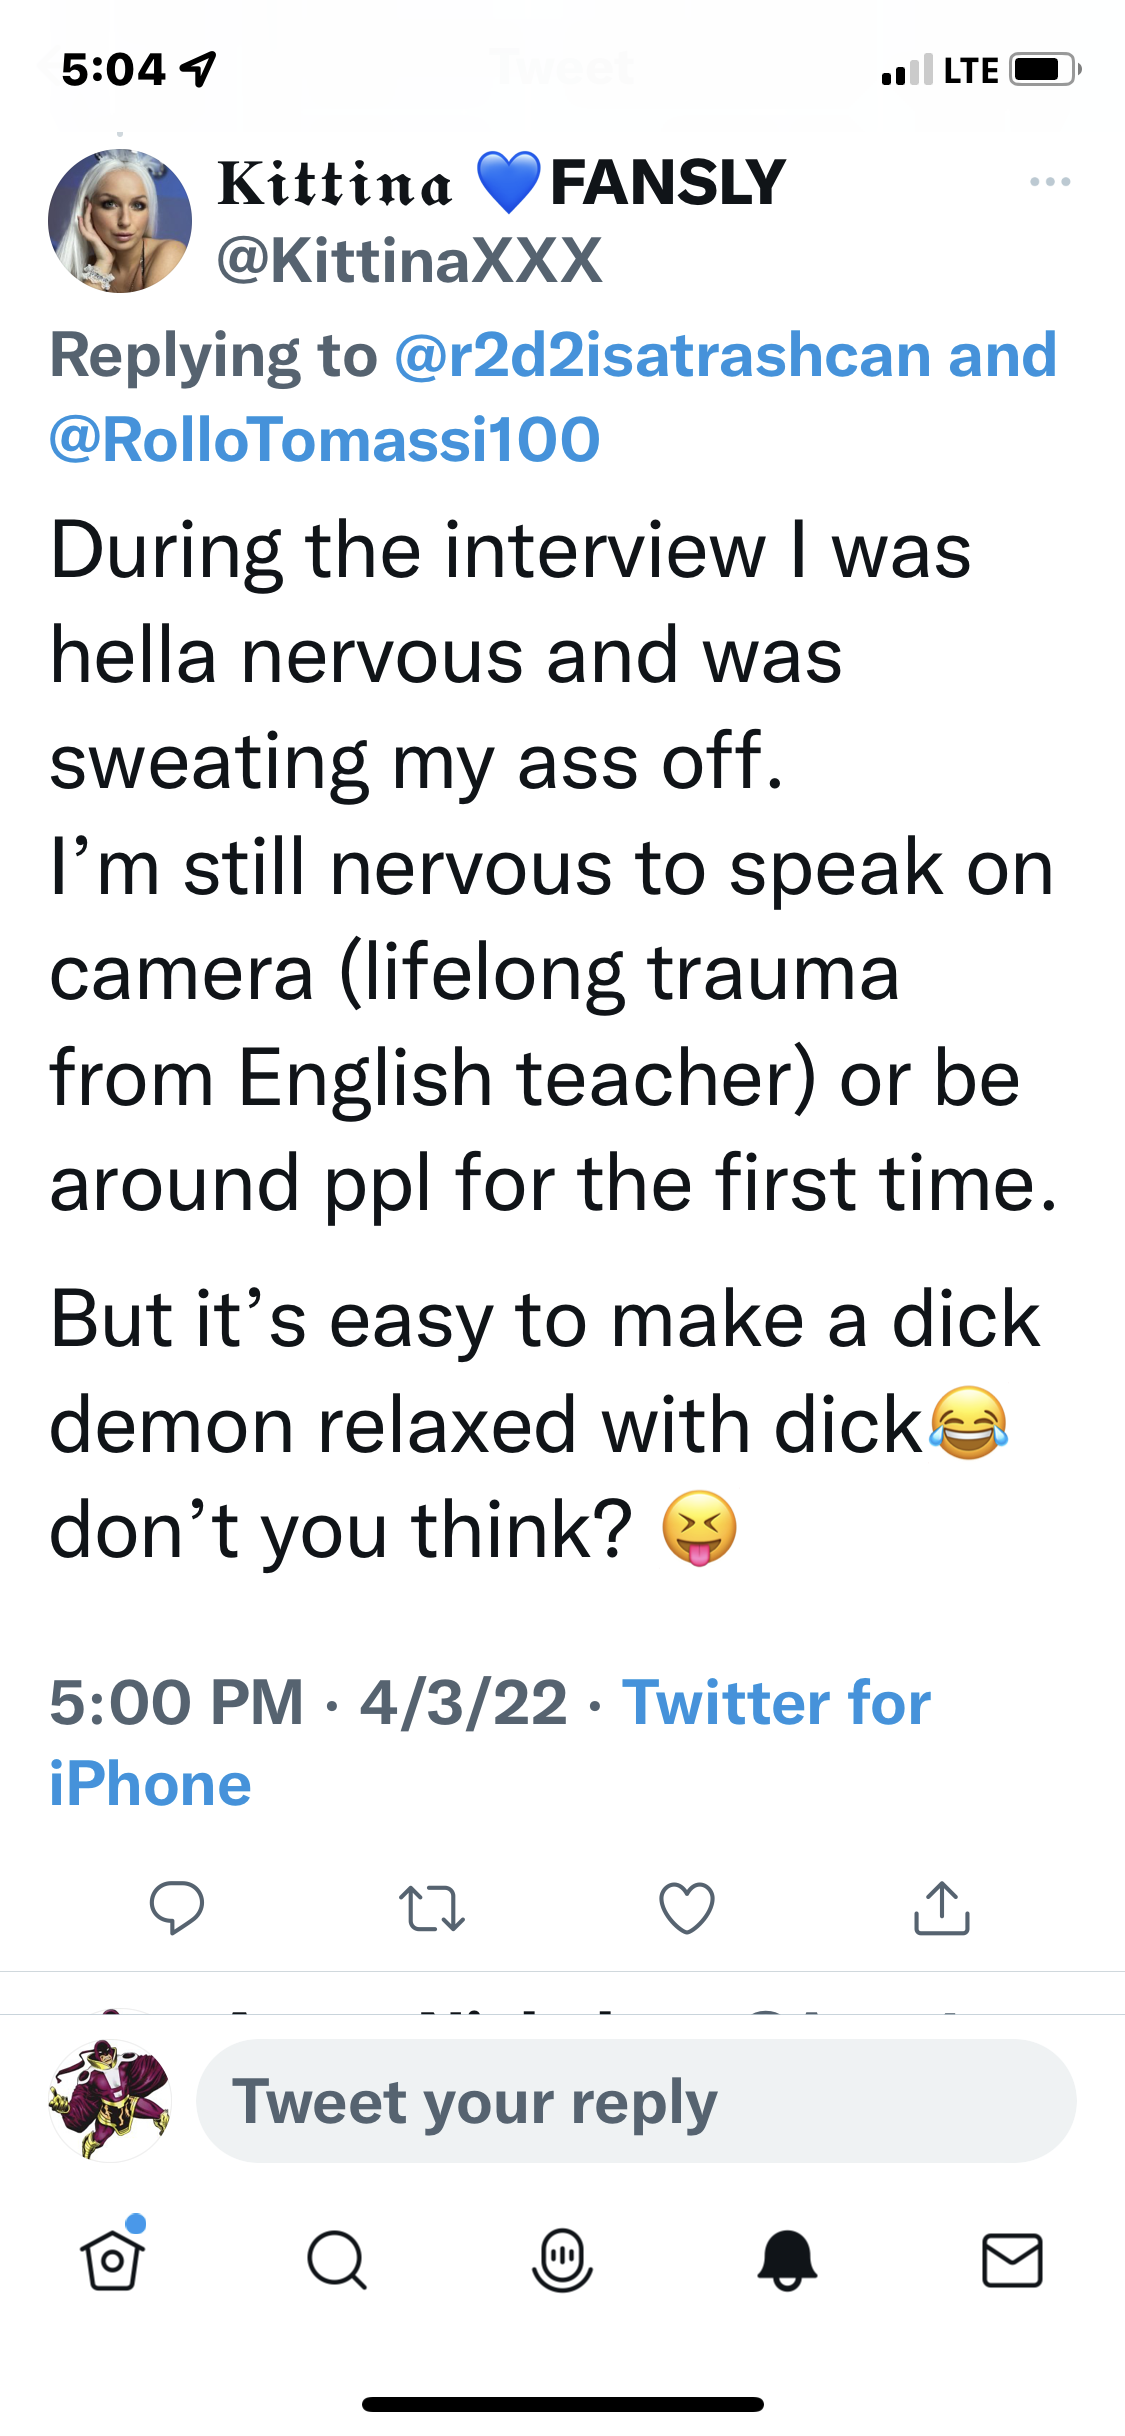This screenshot has width=1125, height=2436.
Task: Open @RolloTomassi100 mention link
Action: (x=325, y=440)
